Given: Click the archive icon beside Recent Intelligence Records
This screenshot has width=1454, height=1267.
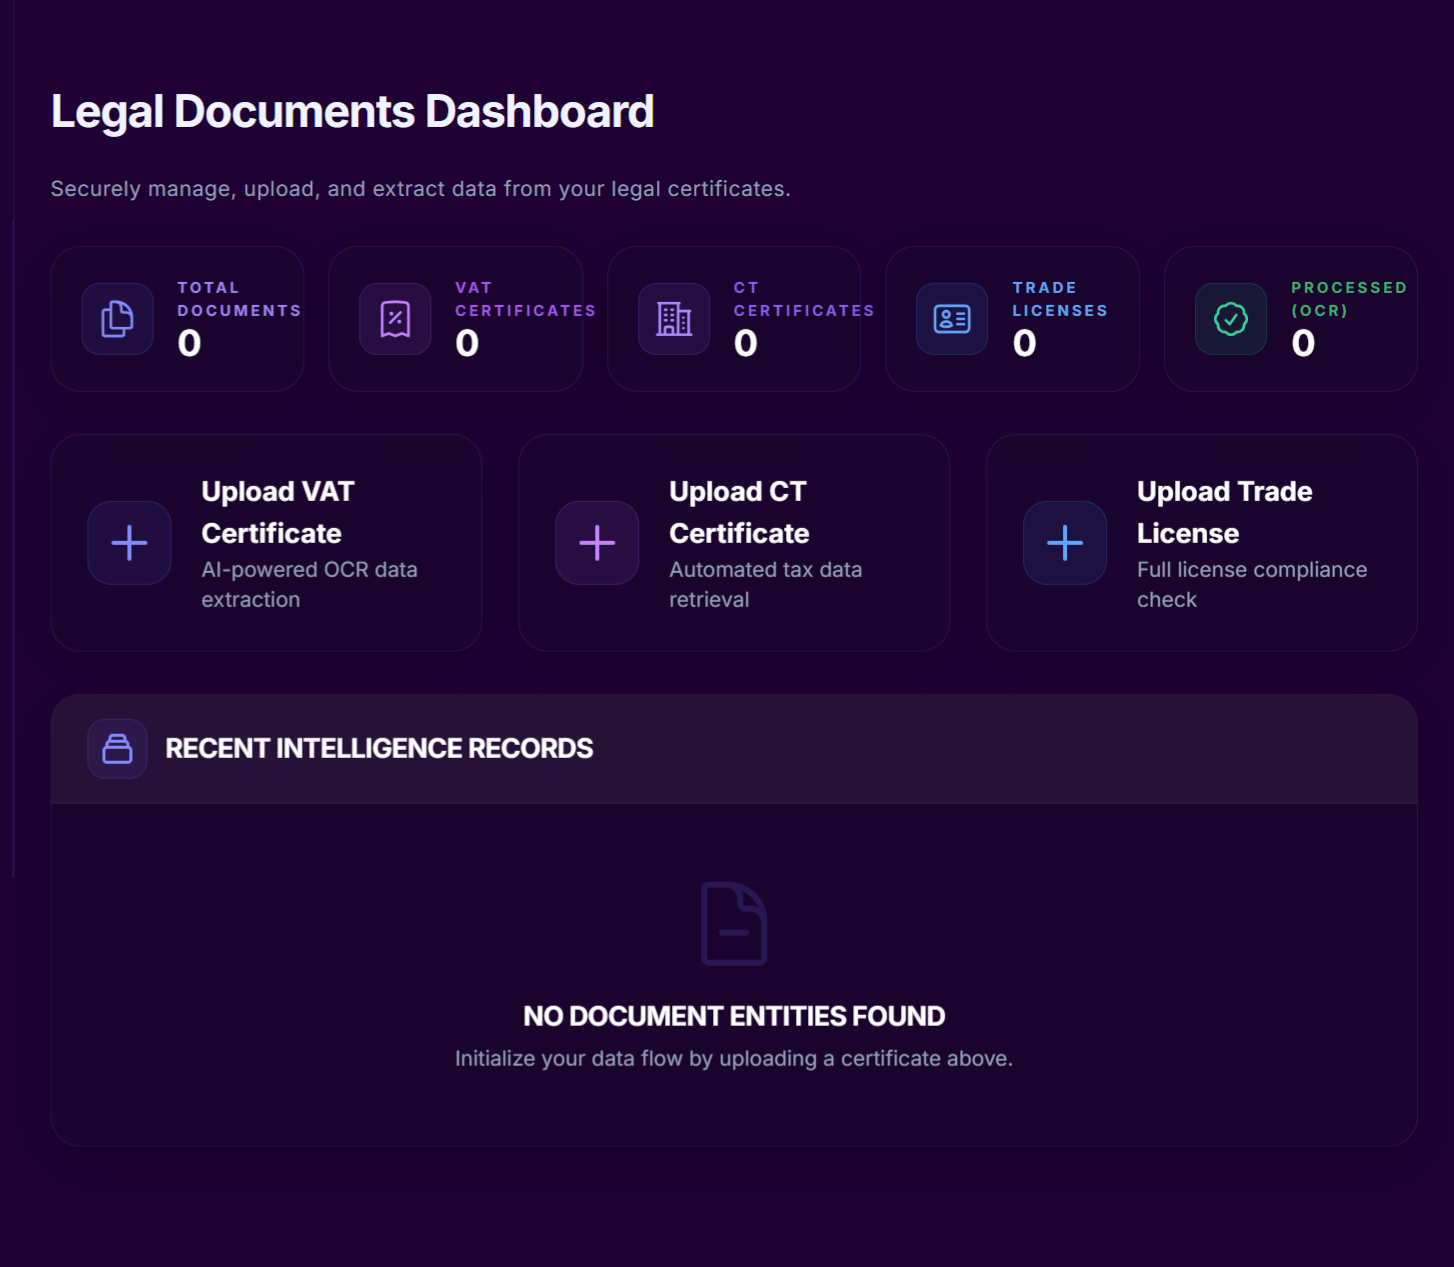Looking at the screenshot, I should [x=117, y=748].
